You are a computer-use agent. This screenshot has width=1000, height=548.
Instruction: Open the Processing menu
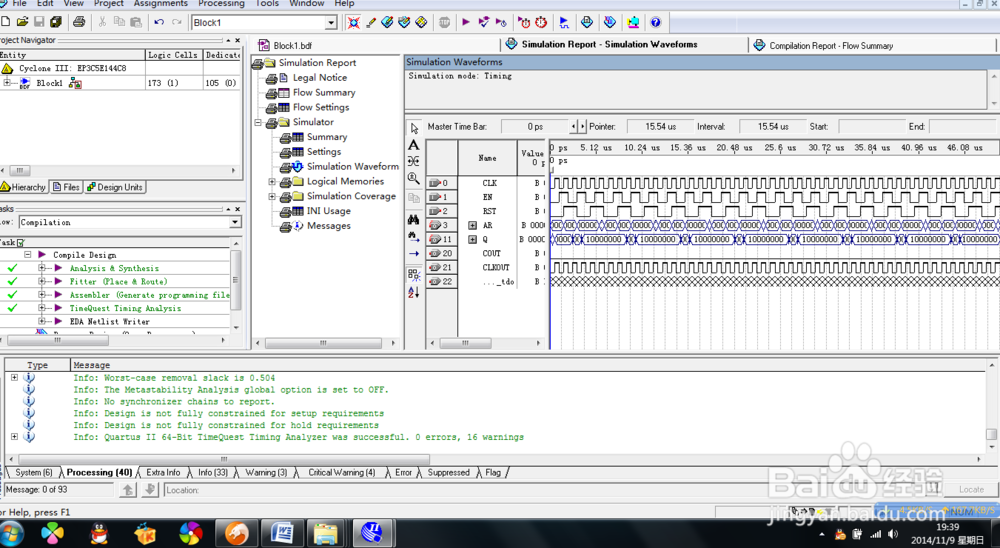click(x=221, y=4)
